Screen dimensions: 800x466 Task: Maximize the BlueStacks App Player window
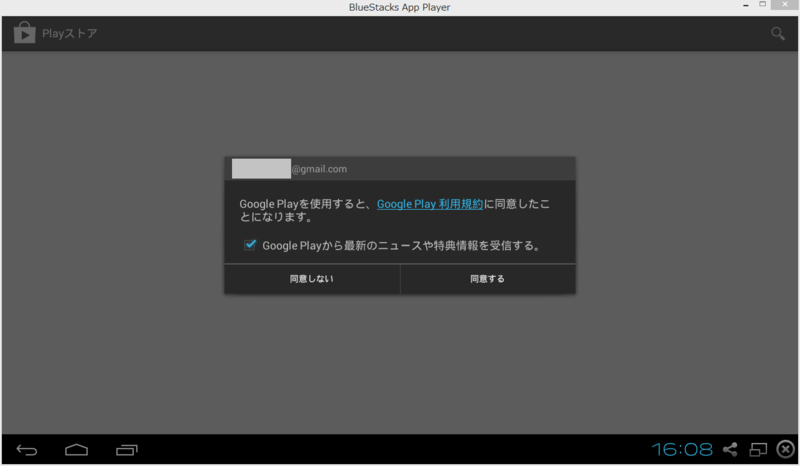(763, 5)
